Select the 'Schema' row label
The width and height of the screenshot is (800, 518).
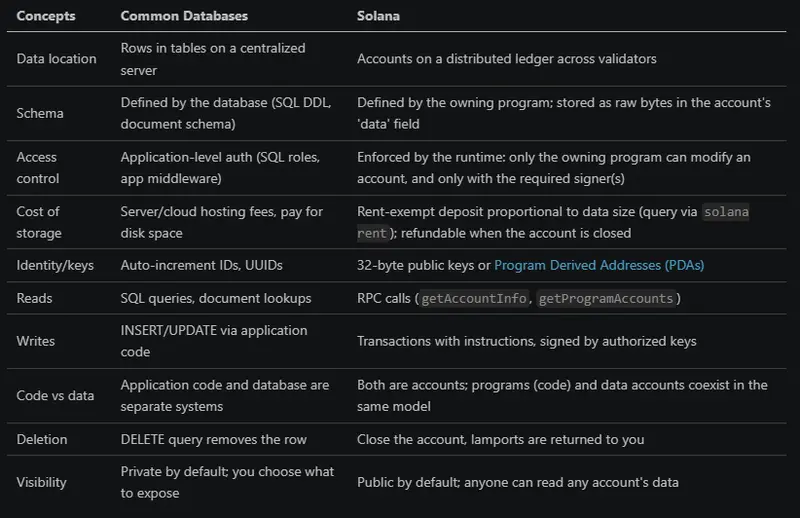(40, 113)
